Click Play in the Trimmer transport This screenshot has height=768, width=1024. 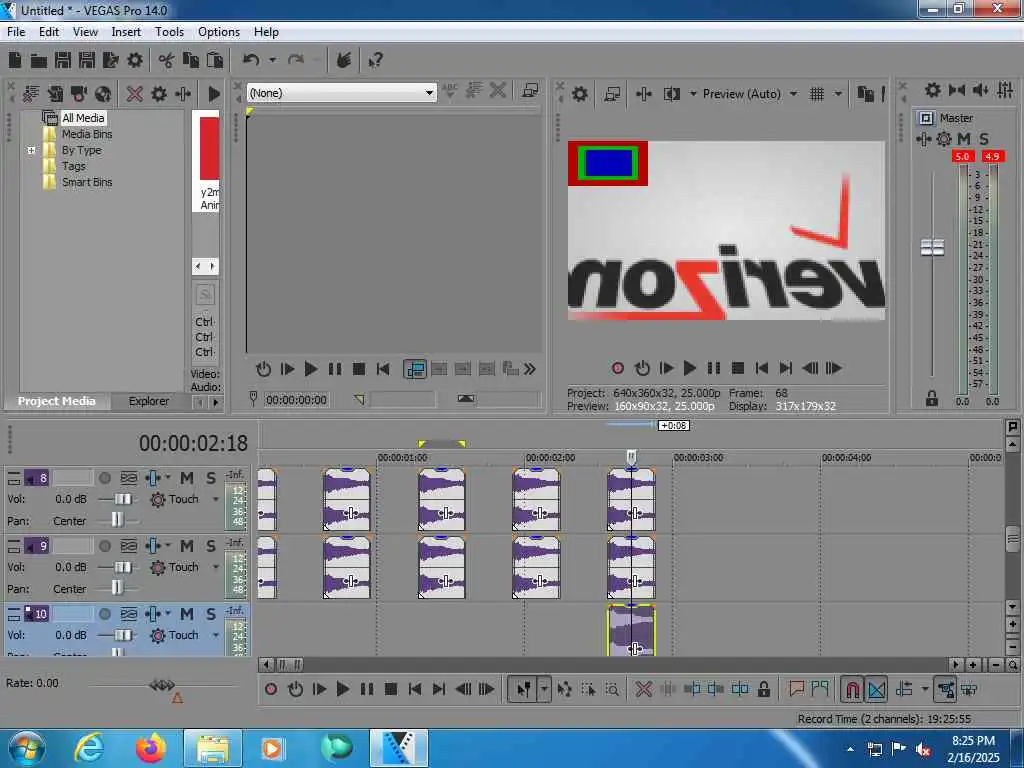(311, 370)
